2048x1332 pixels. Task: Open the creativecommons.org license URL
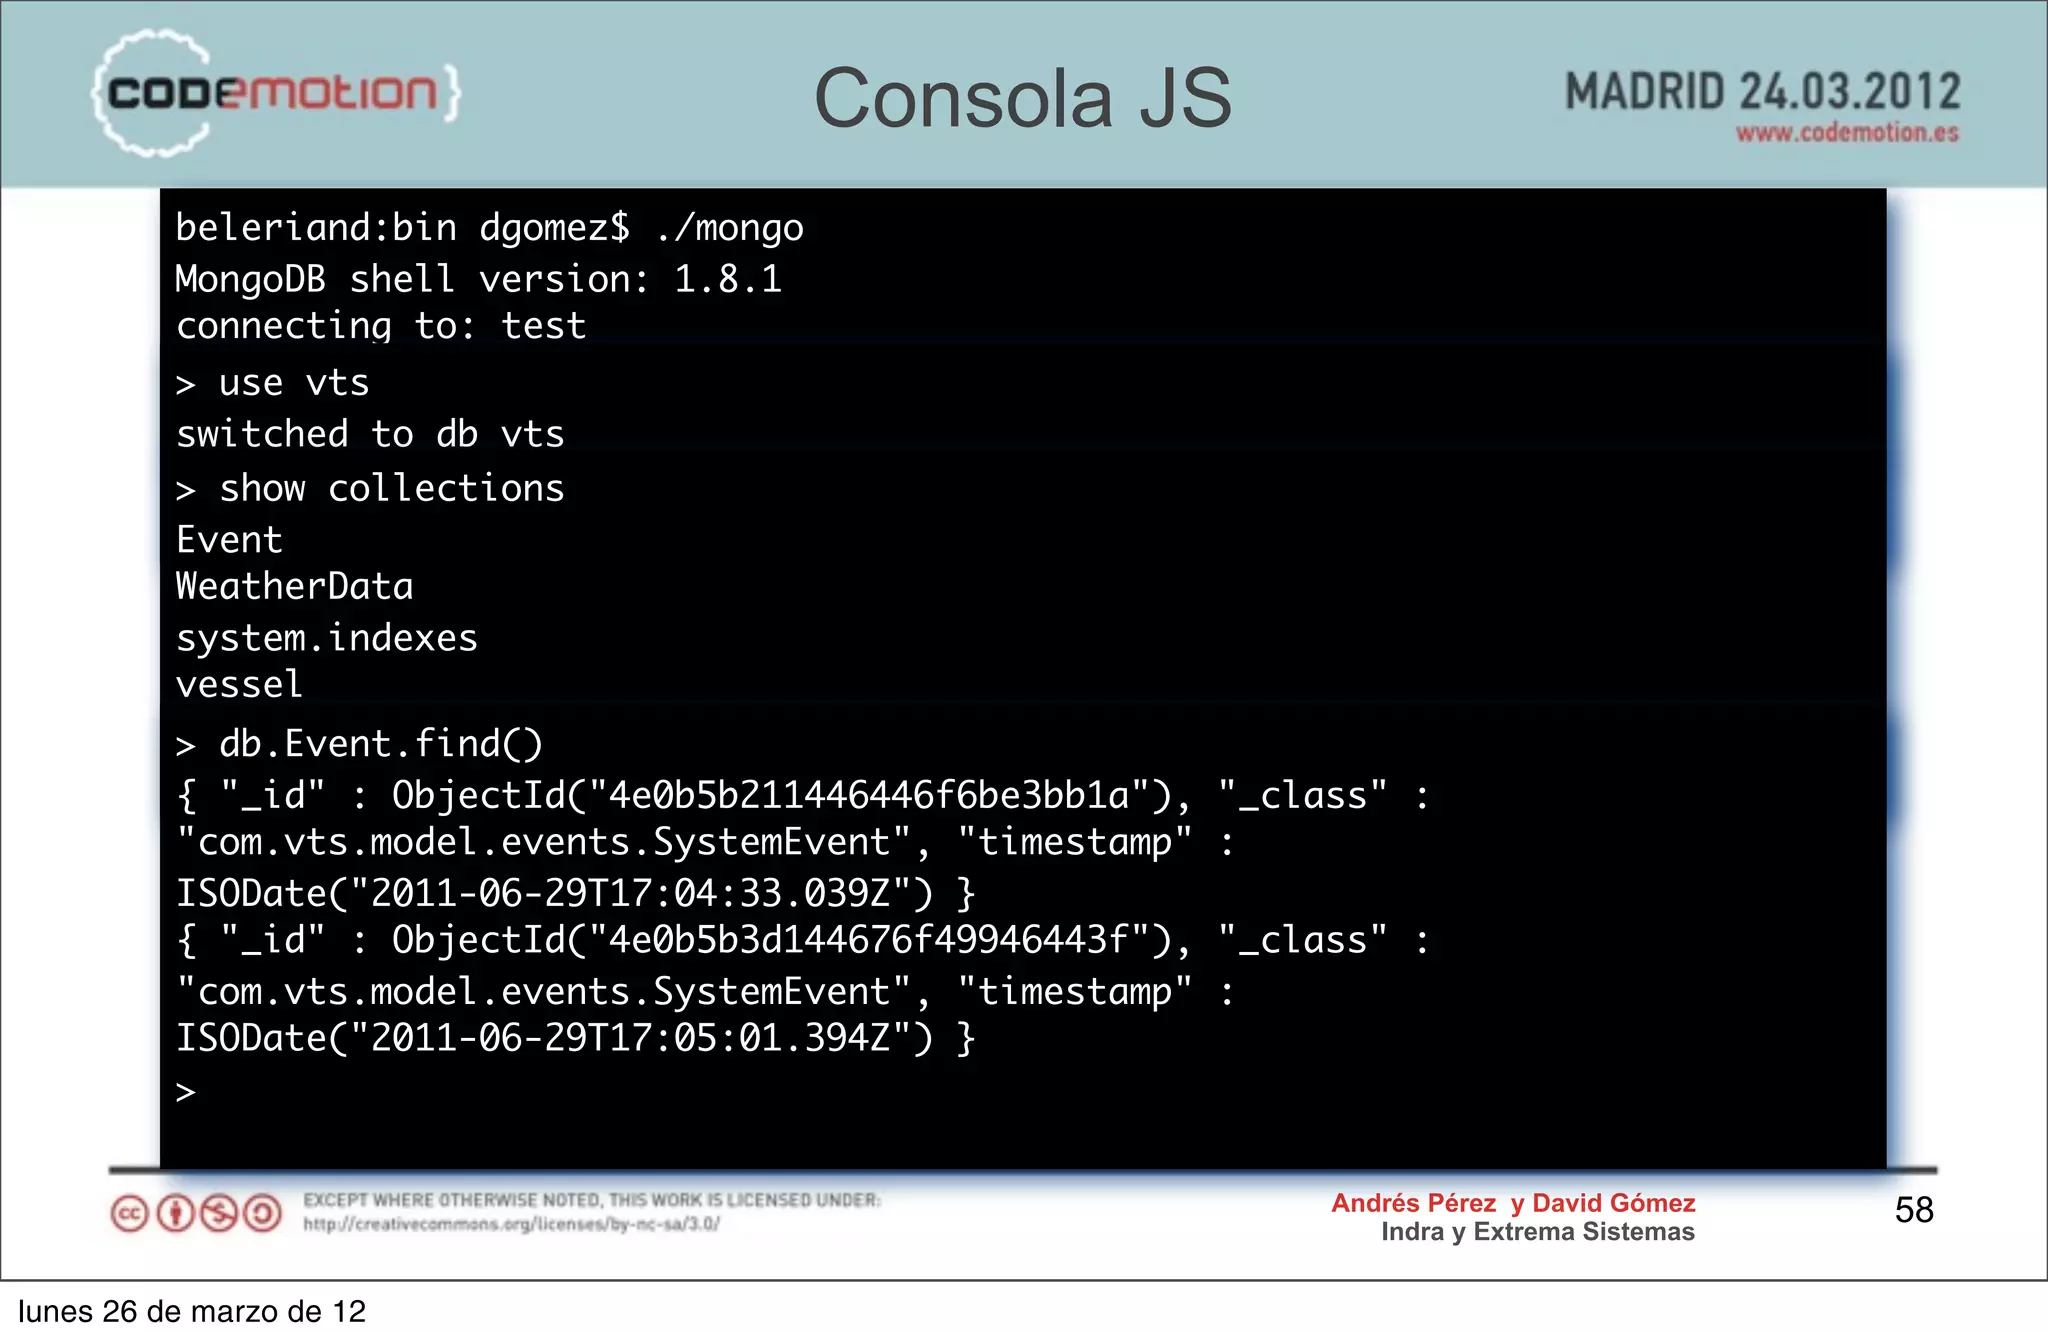pos(511,1224)
